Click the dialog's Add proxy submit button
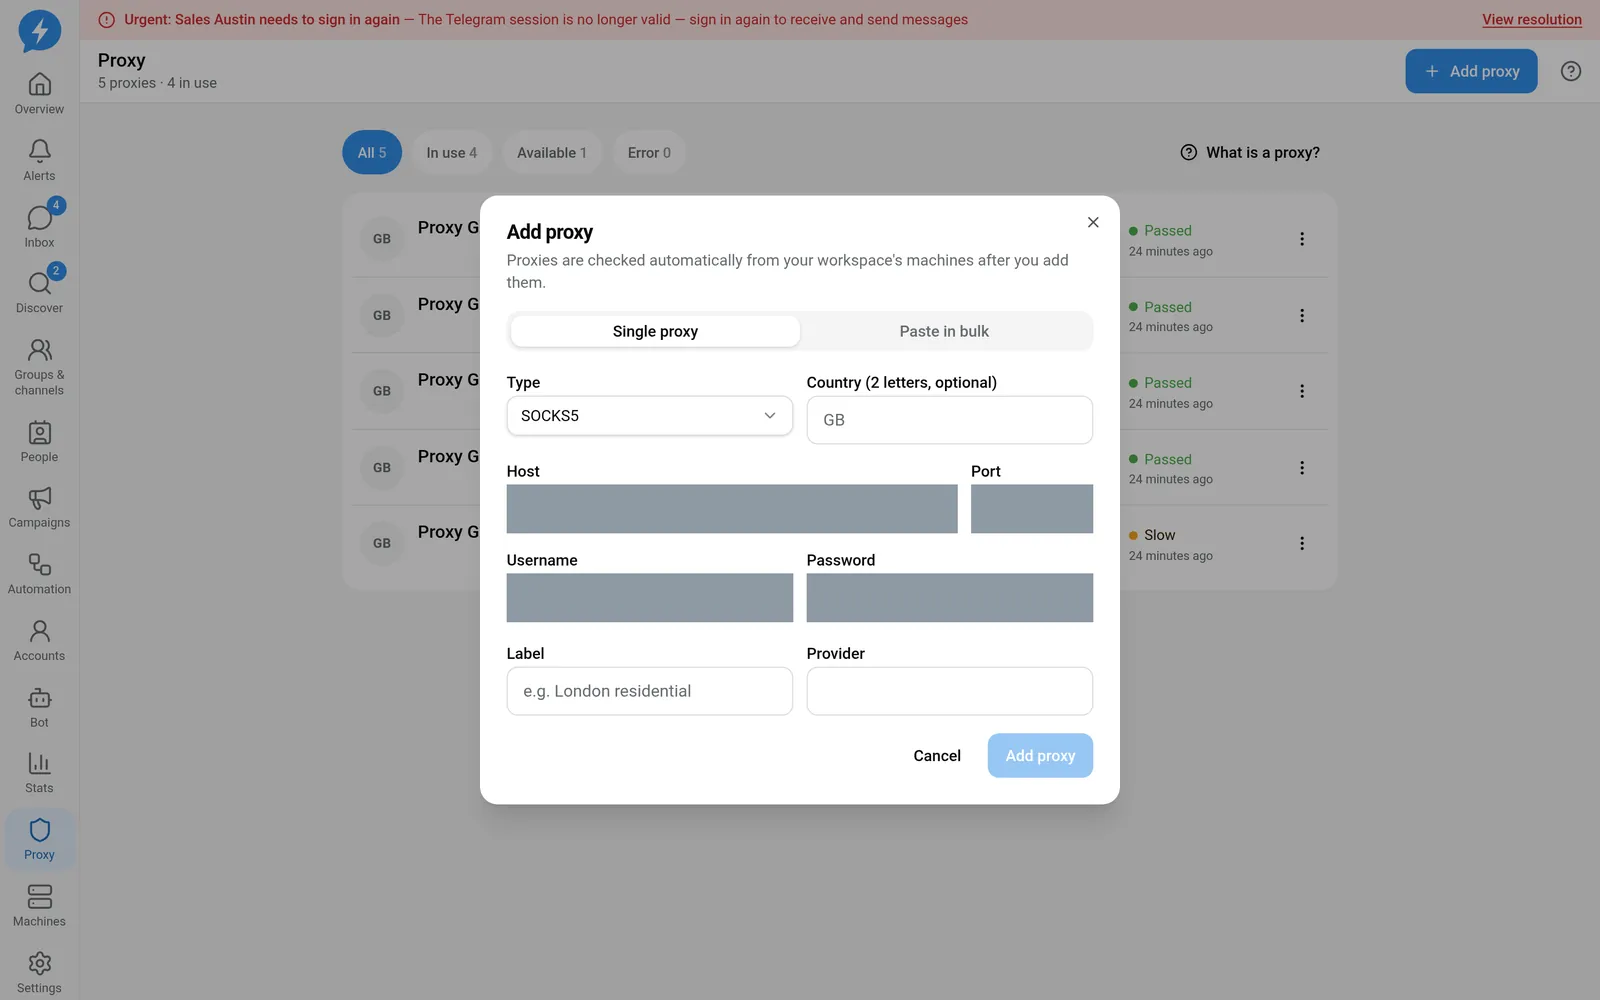This screenshot has height=1000, width=1600. coord(1040,756)
